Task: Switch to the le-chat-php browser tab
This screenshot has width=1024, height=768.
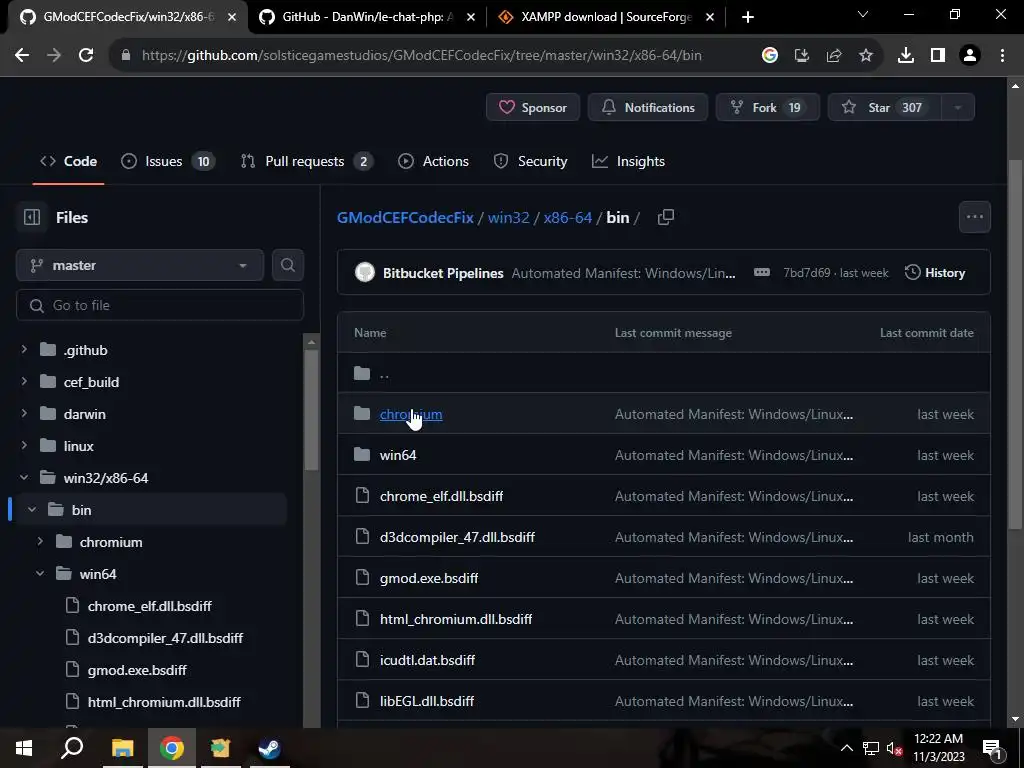Action: coord(366,17)
